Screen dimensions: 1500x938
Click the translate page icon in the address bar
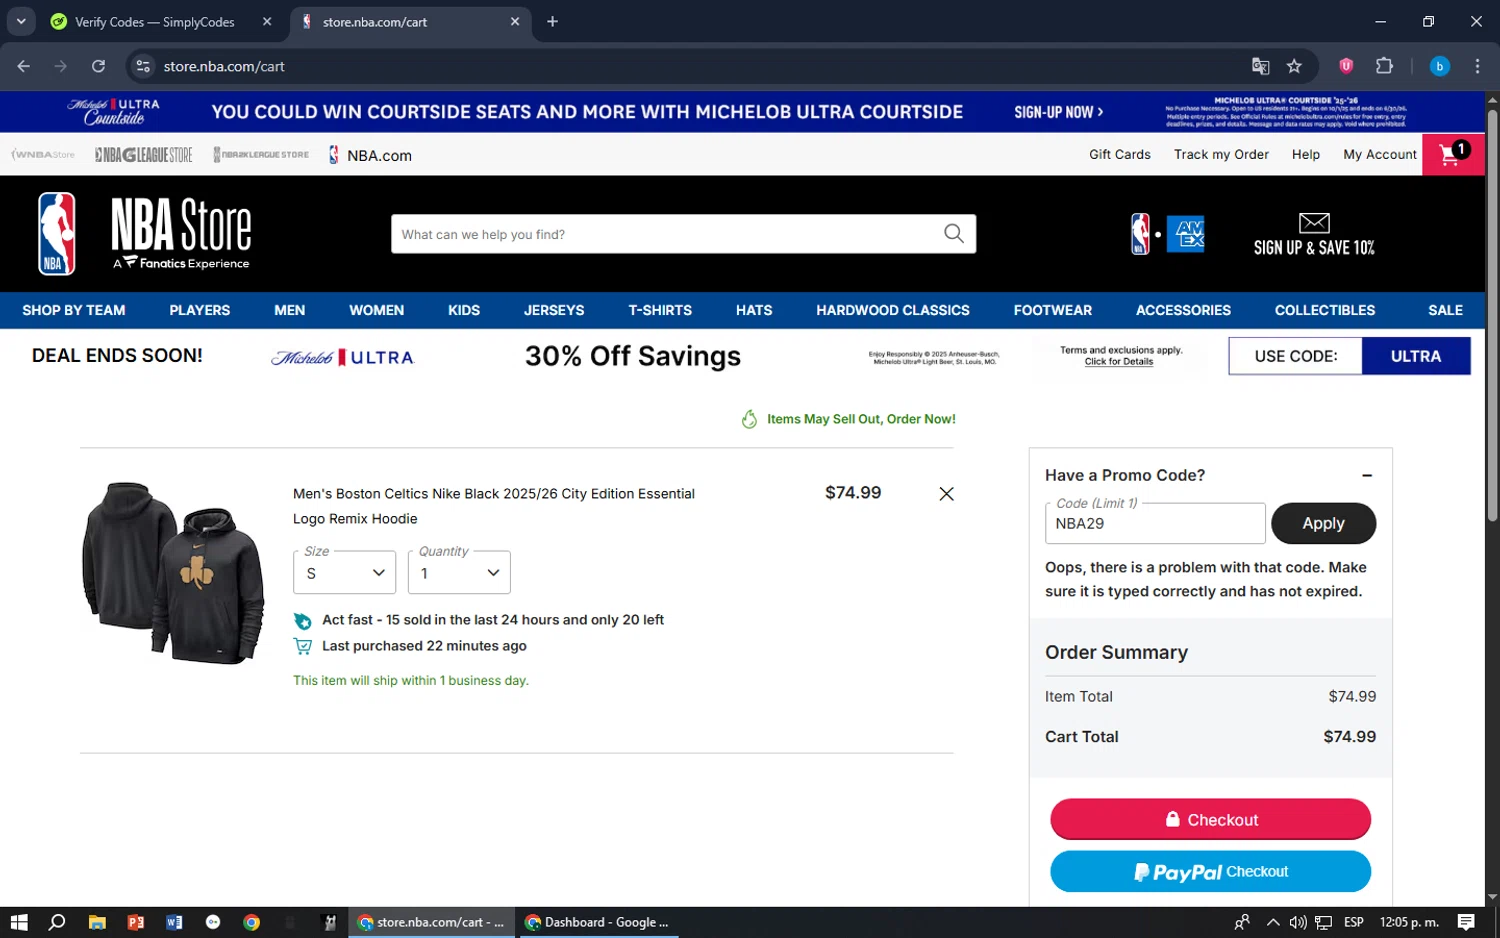(1260, 66)
